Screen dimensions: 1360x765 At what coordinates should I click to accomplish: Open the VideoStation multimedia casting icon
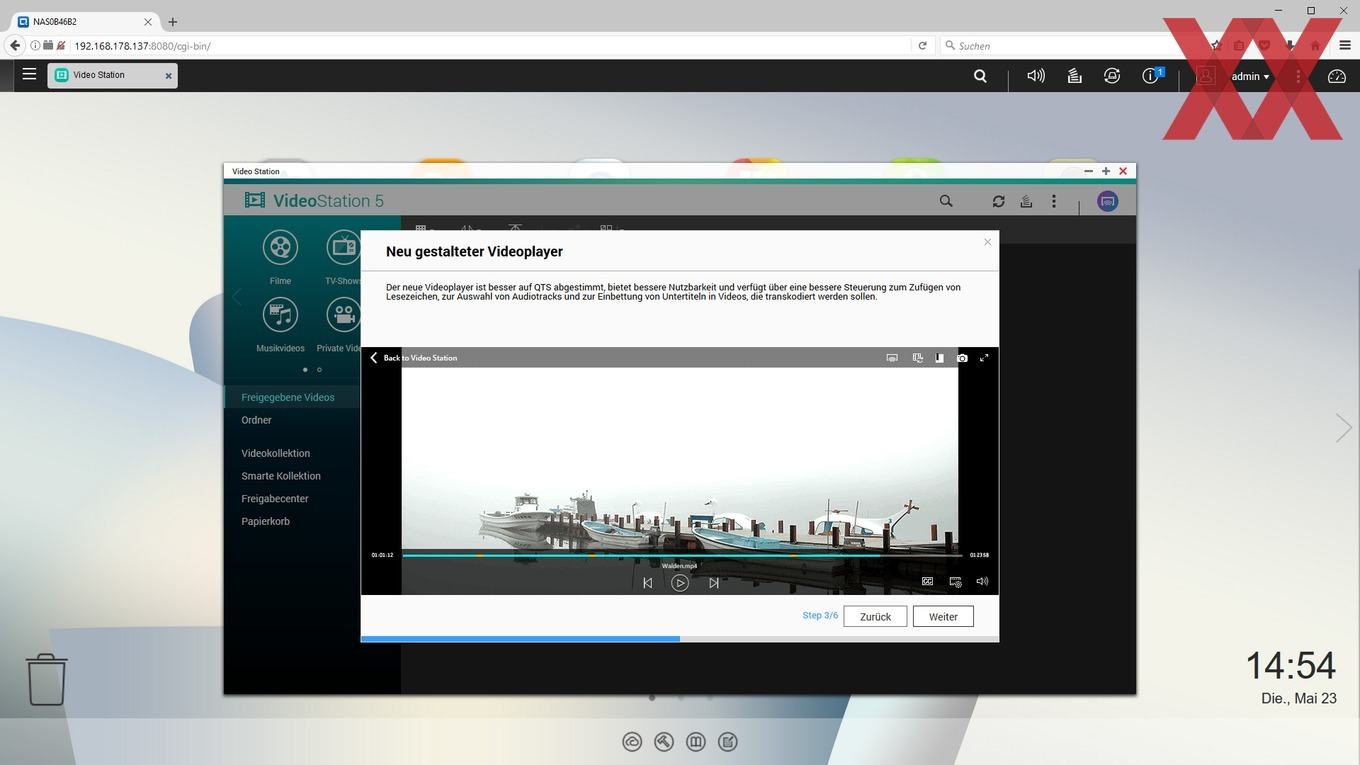(1107, 201)
